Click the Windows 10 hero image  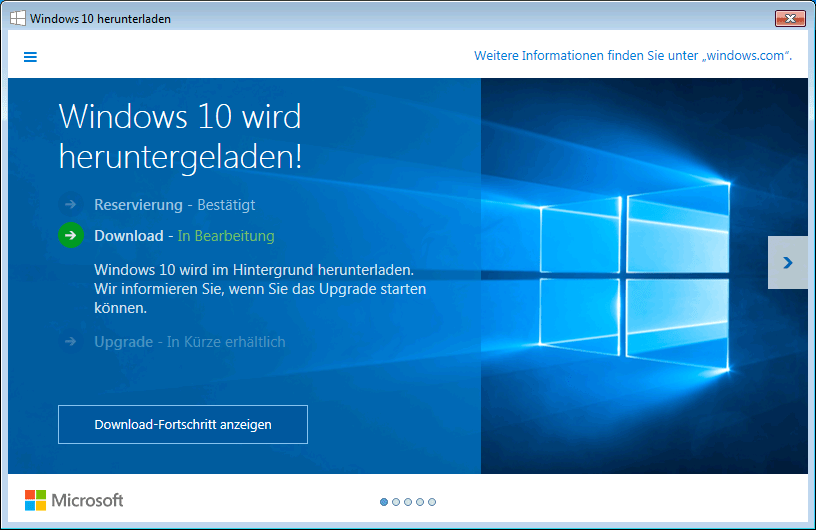[x=644, y=276]
